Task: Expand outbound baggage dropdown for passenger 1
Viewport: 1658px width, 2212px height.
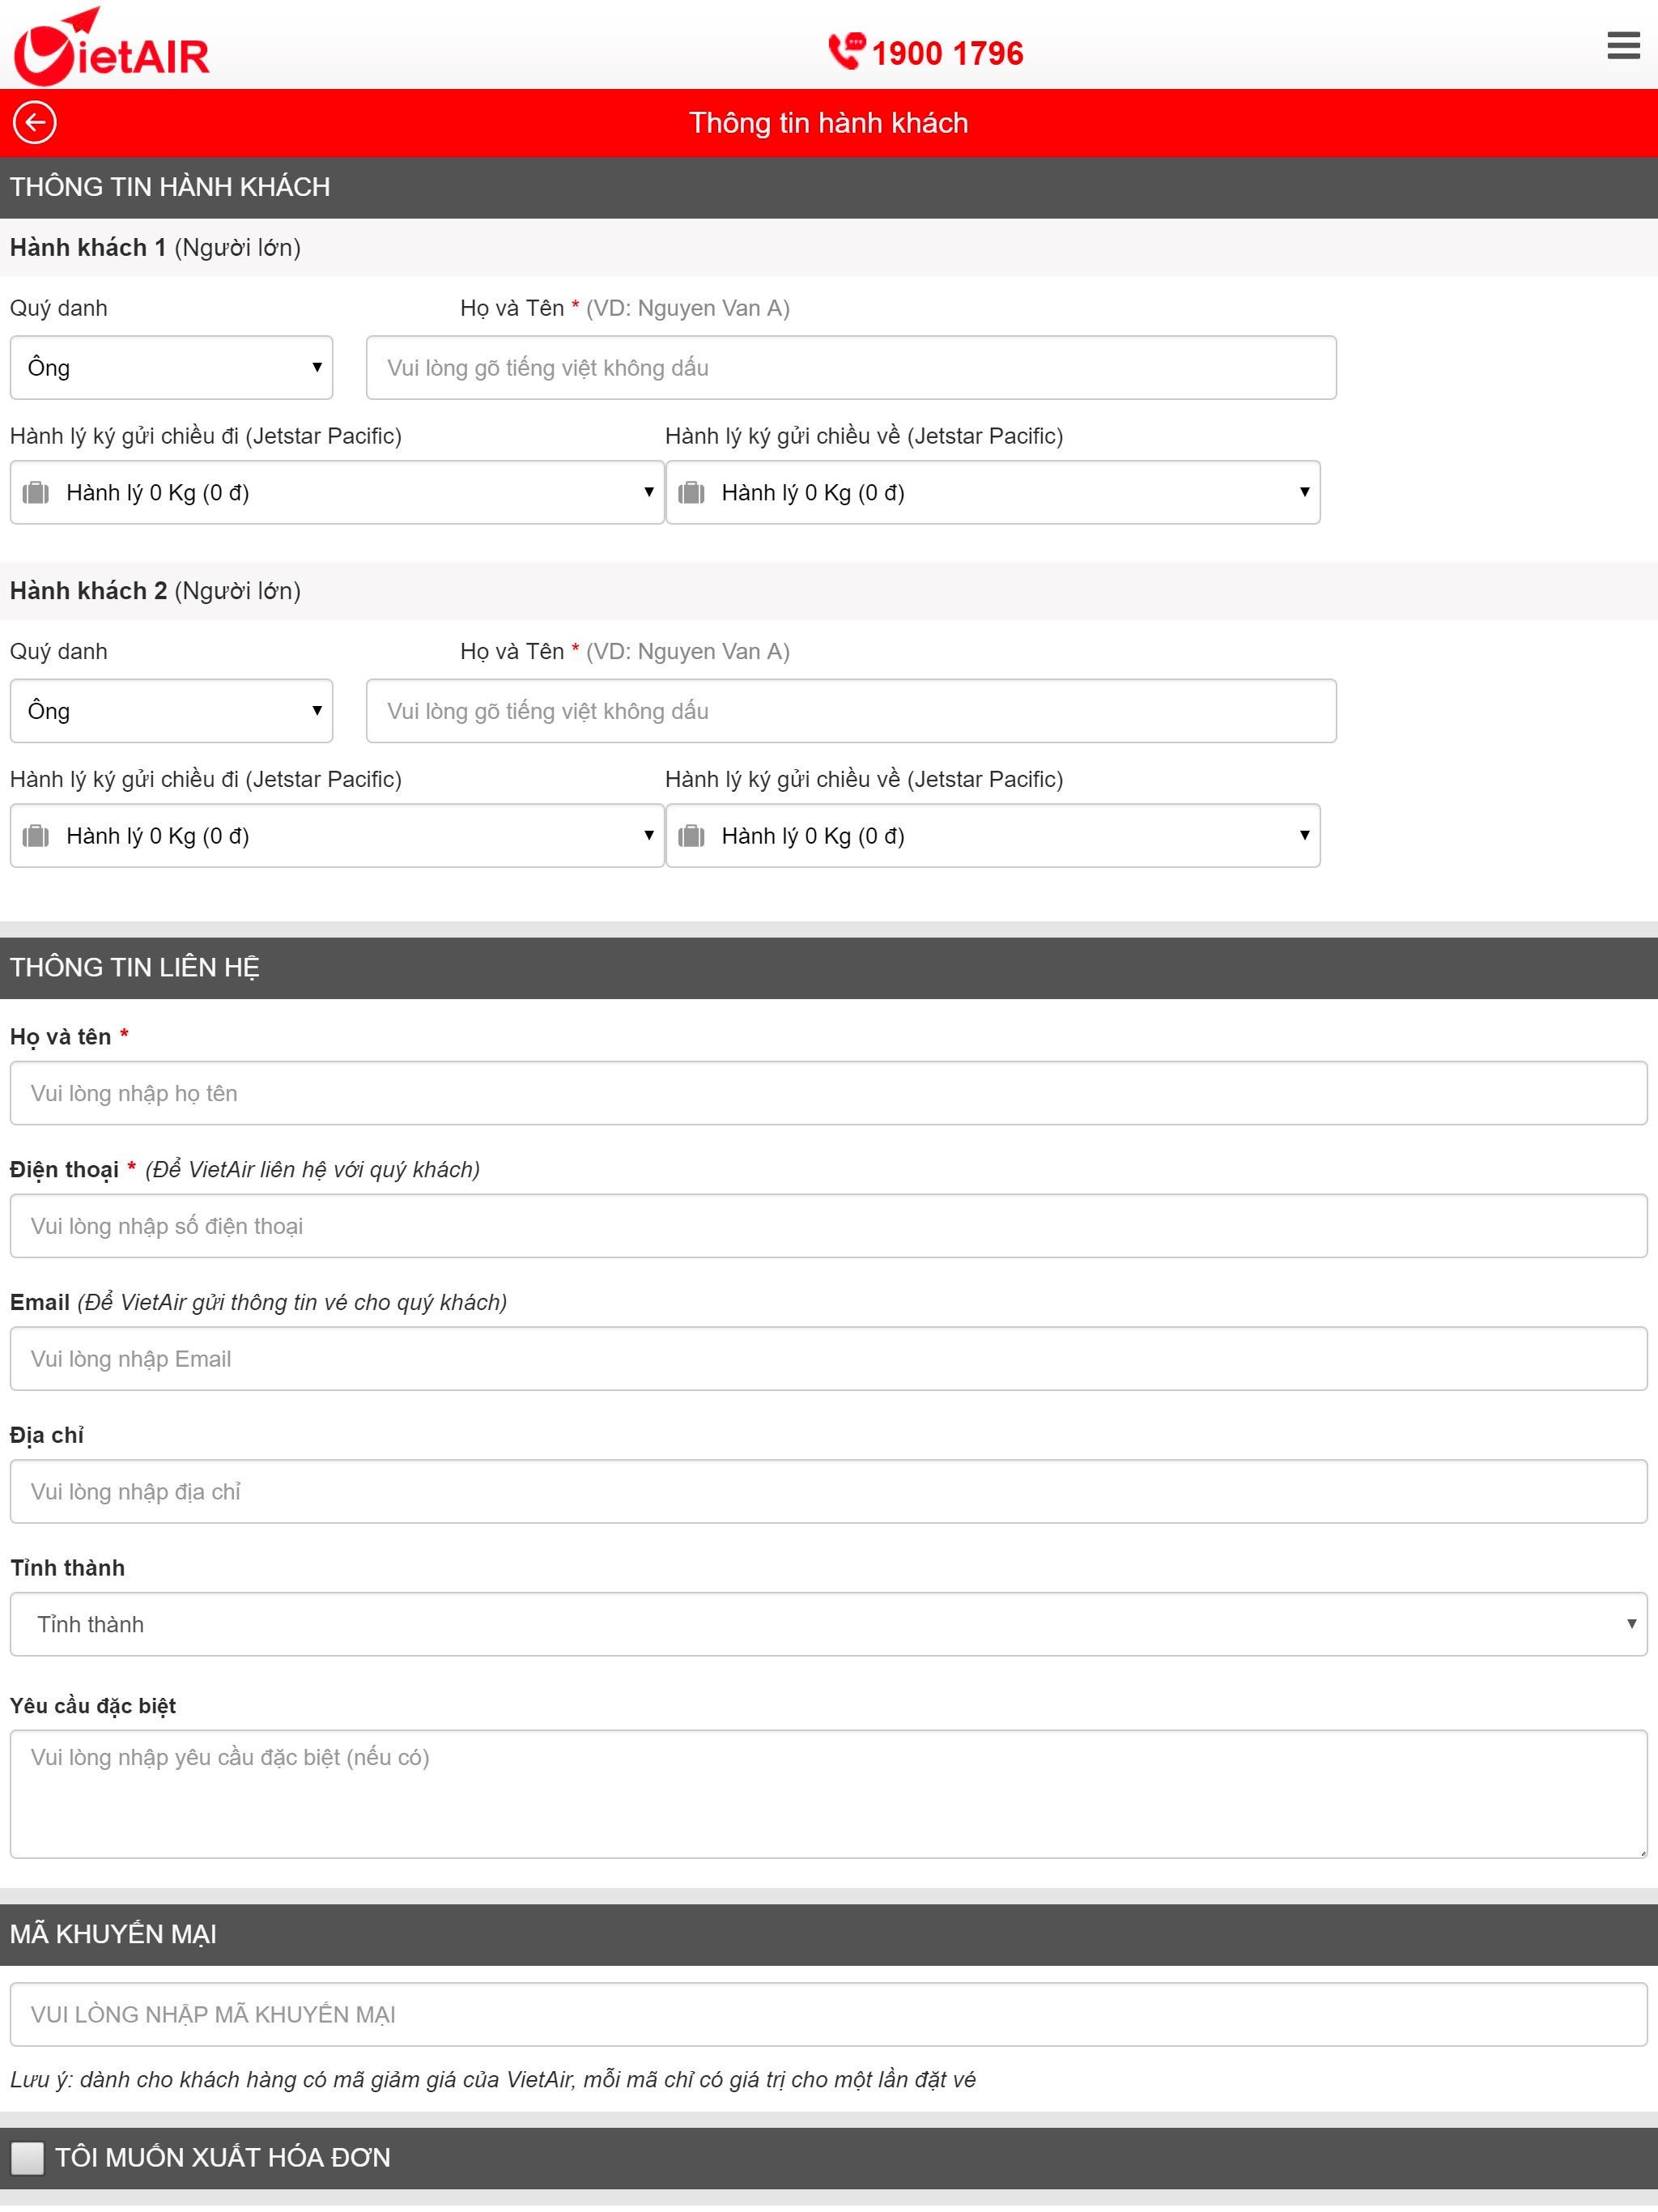Action: click(337, 492)
